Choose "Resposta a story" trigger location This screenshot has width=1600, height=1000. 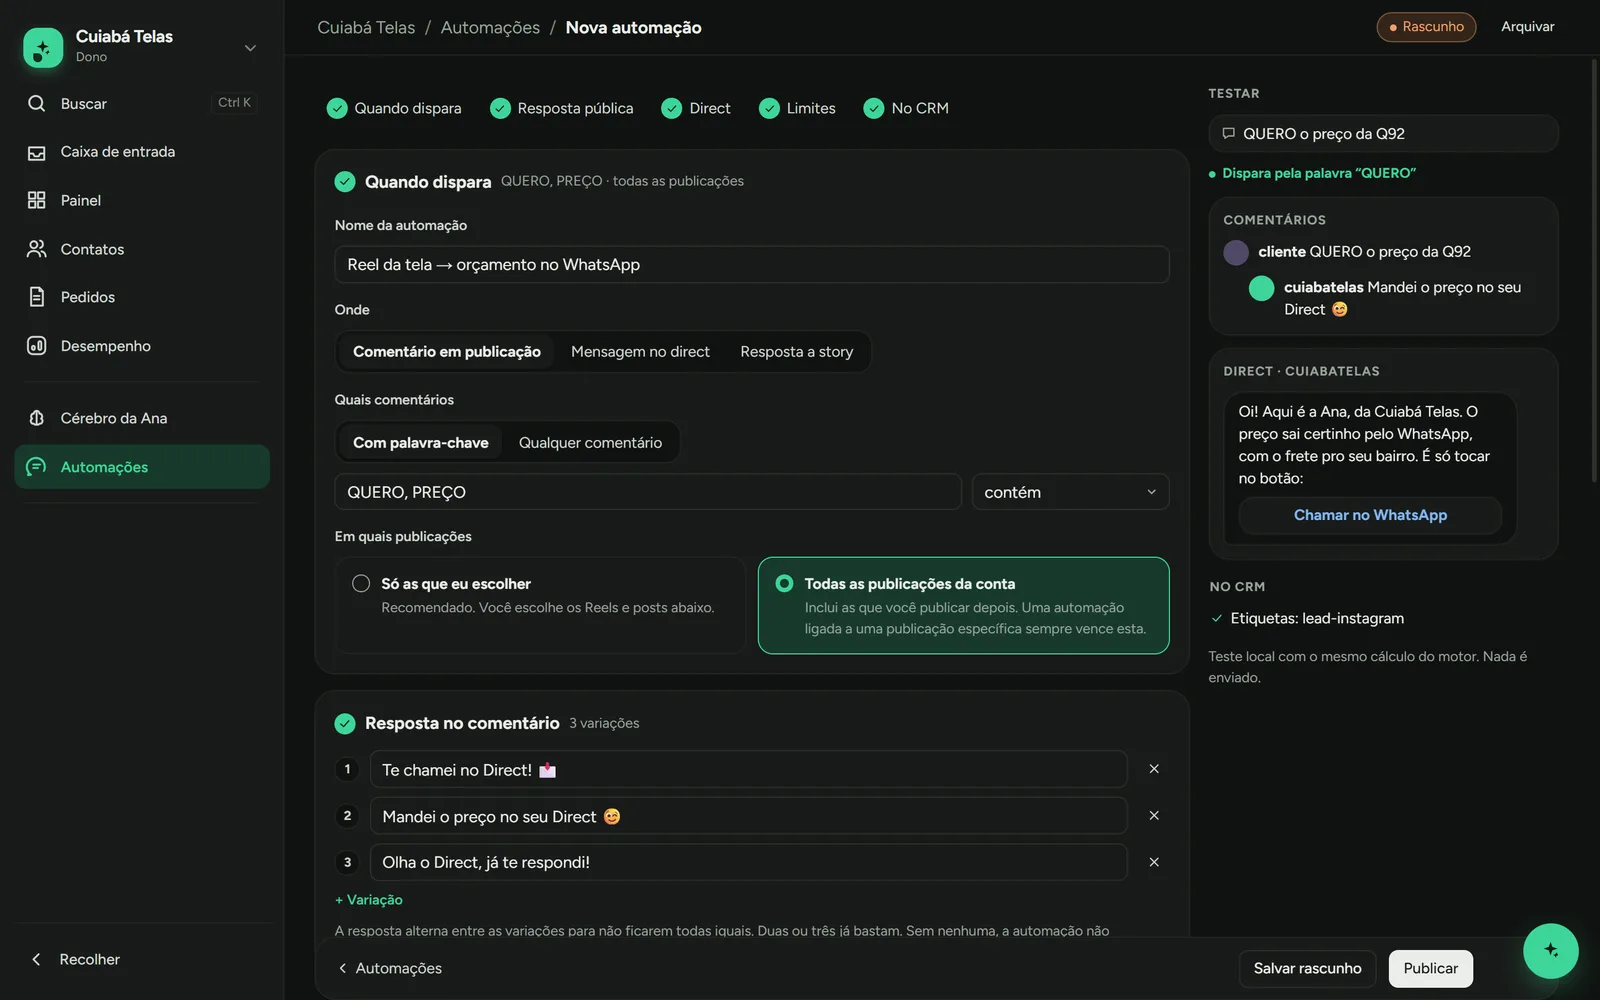tap(796, 352)
